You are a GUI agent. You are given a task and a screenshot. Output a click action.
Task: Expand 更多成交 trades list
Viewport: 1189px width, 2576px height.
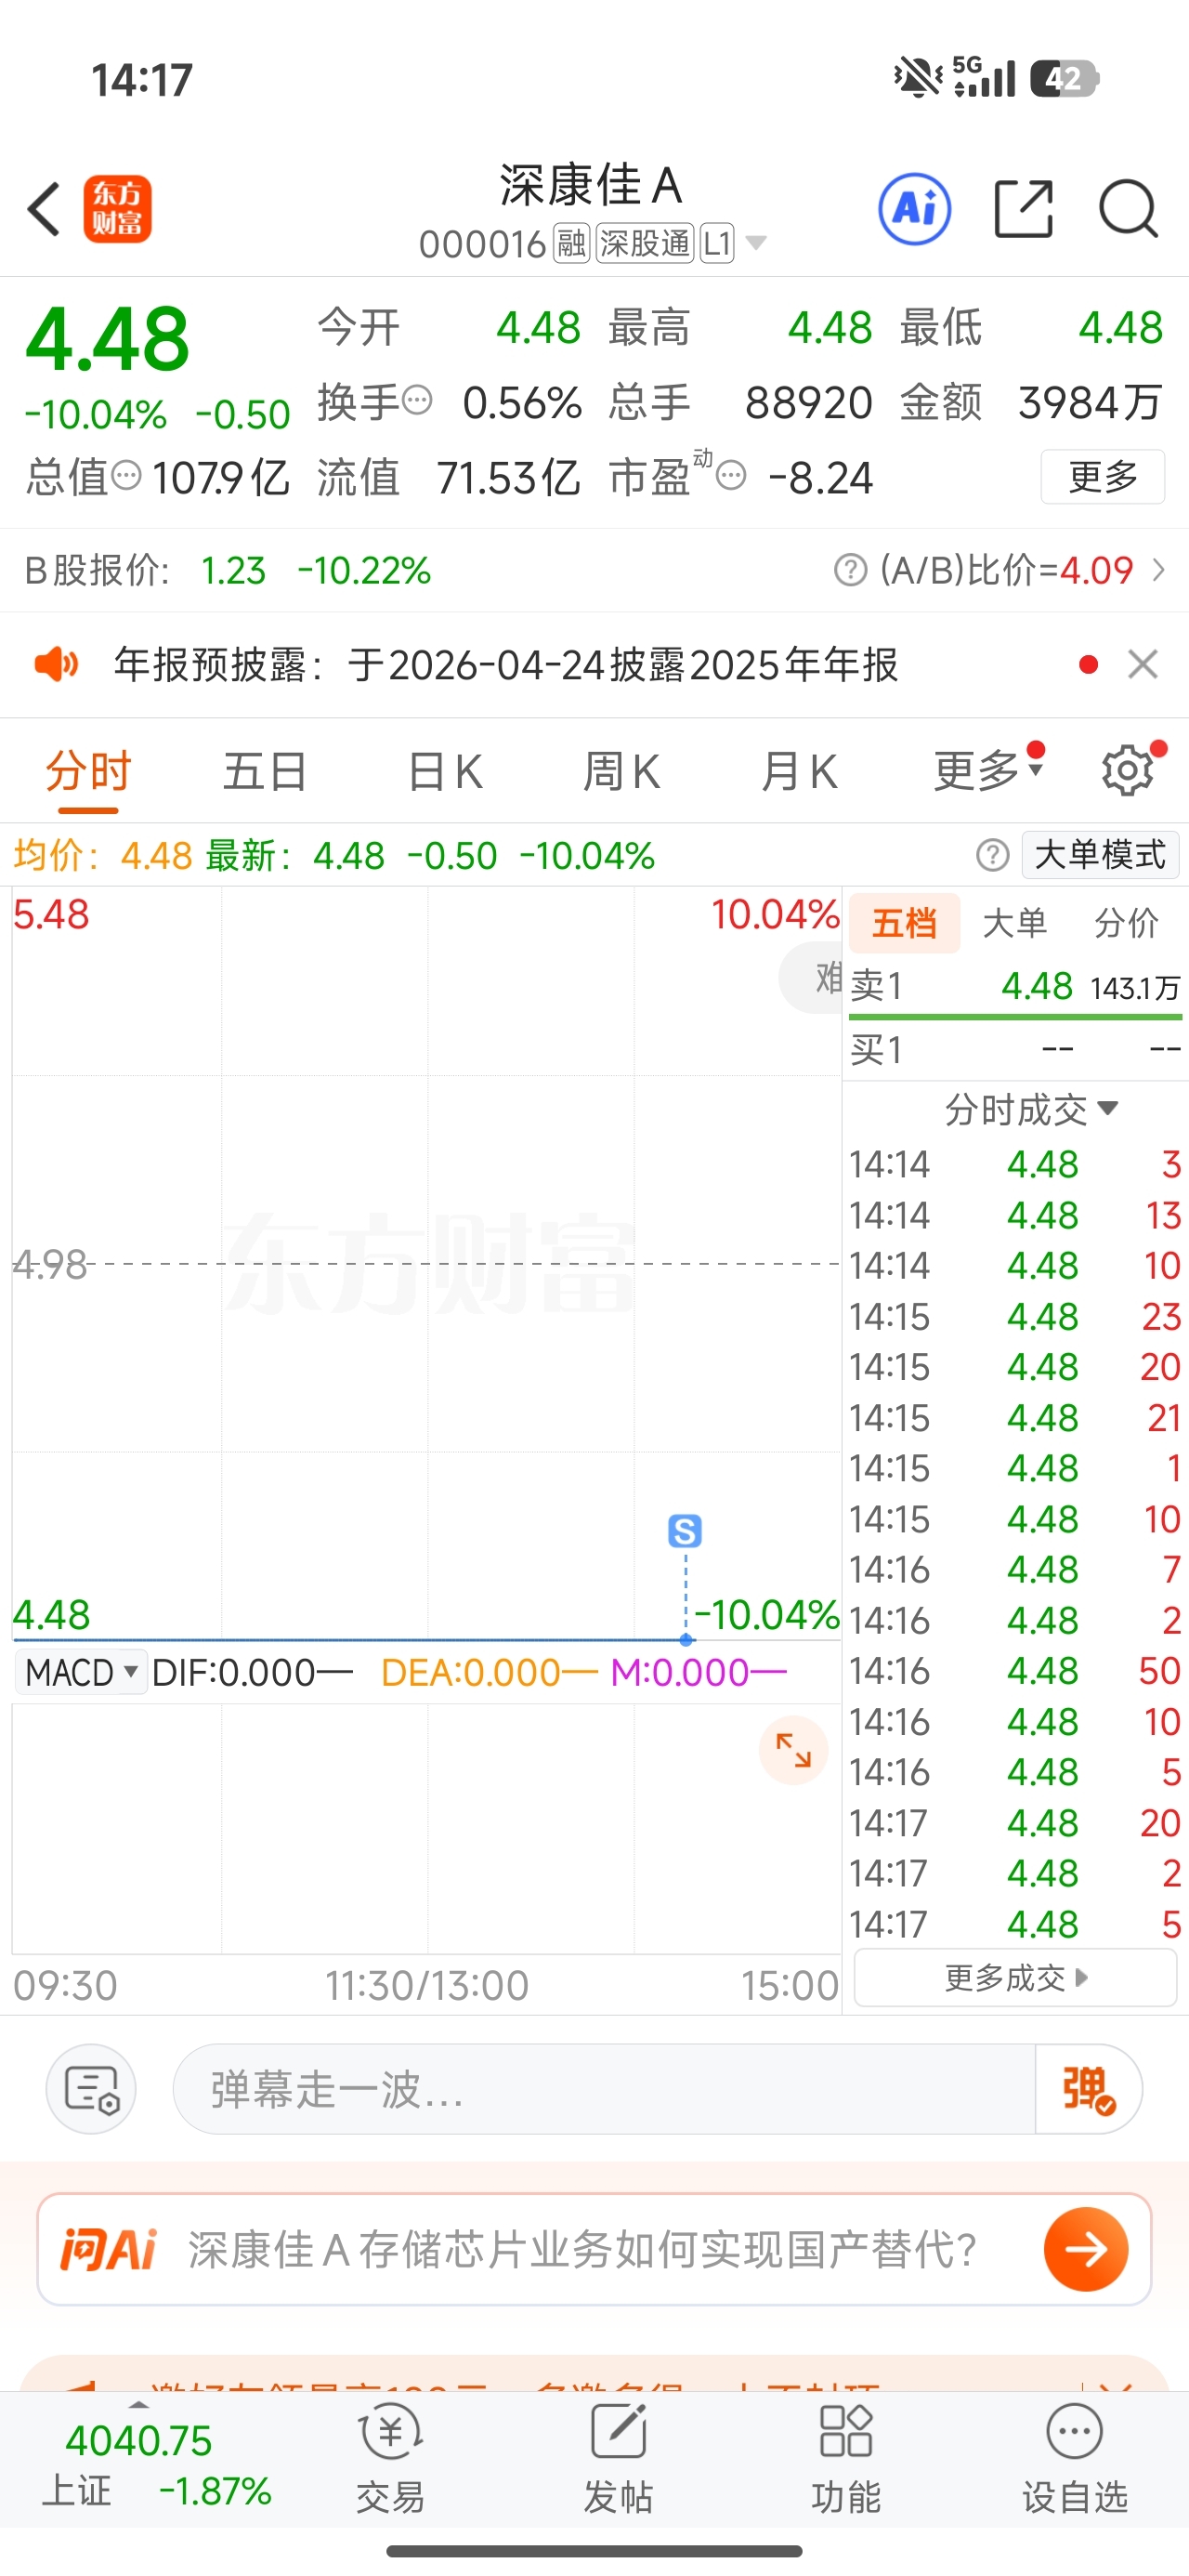(x=1015, y=1977)
